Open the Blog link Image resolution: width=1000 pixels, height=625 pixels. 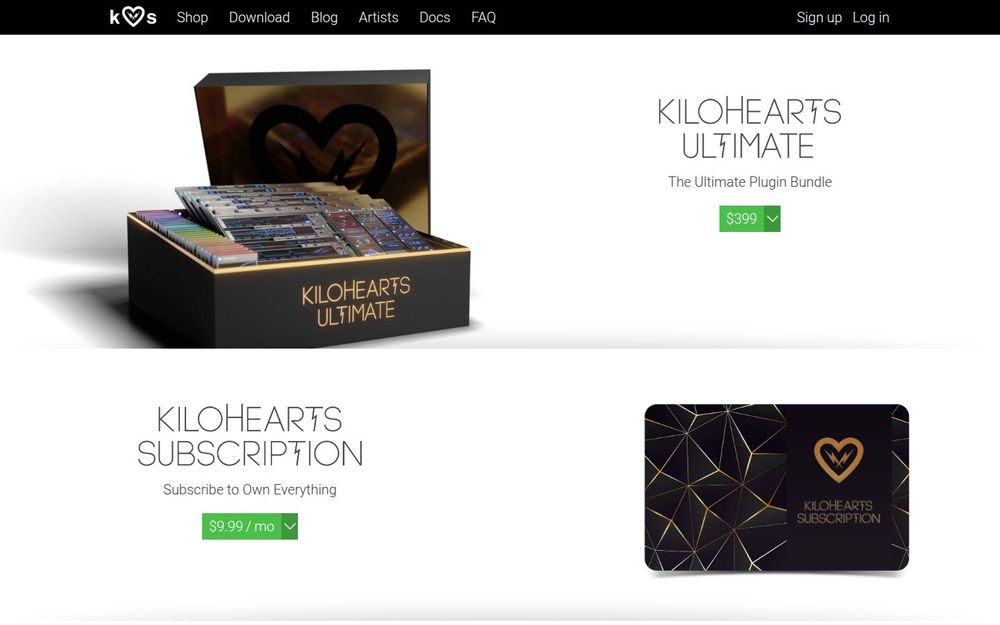[324, 17]
